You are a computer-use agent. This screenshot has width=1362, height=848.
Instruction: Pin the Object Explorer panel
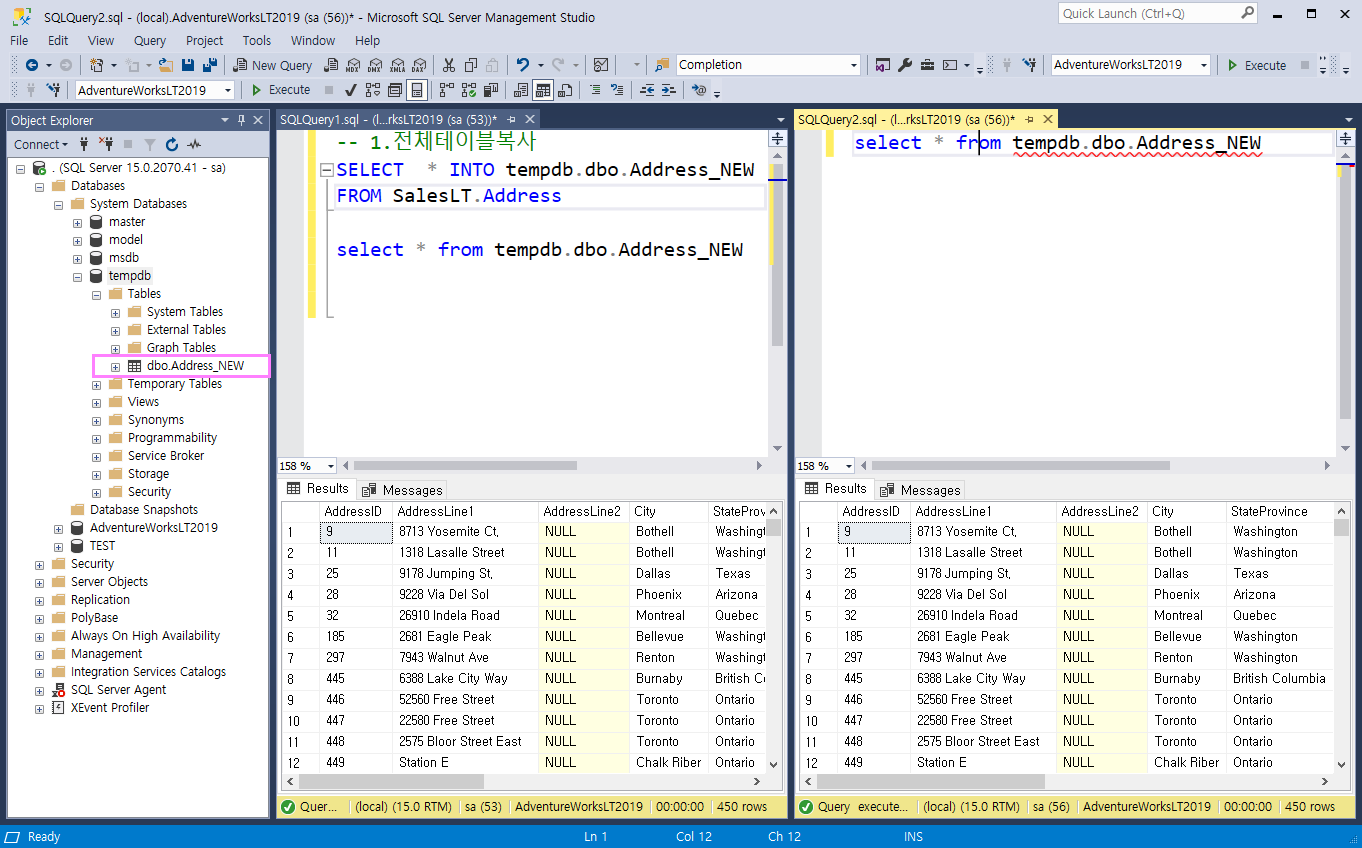[241, 120]
